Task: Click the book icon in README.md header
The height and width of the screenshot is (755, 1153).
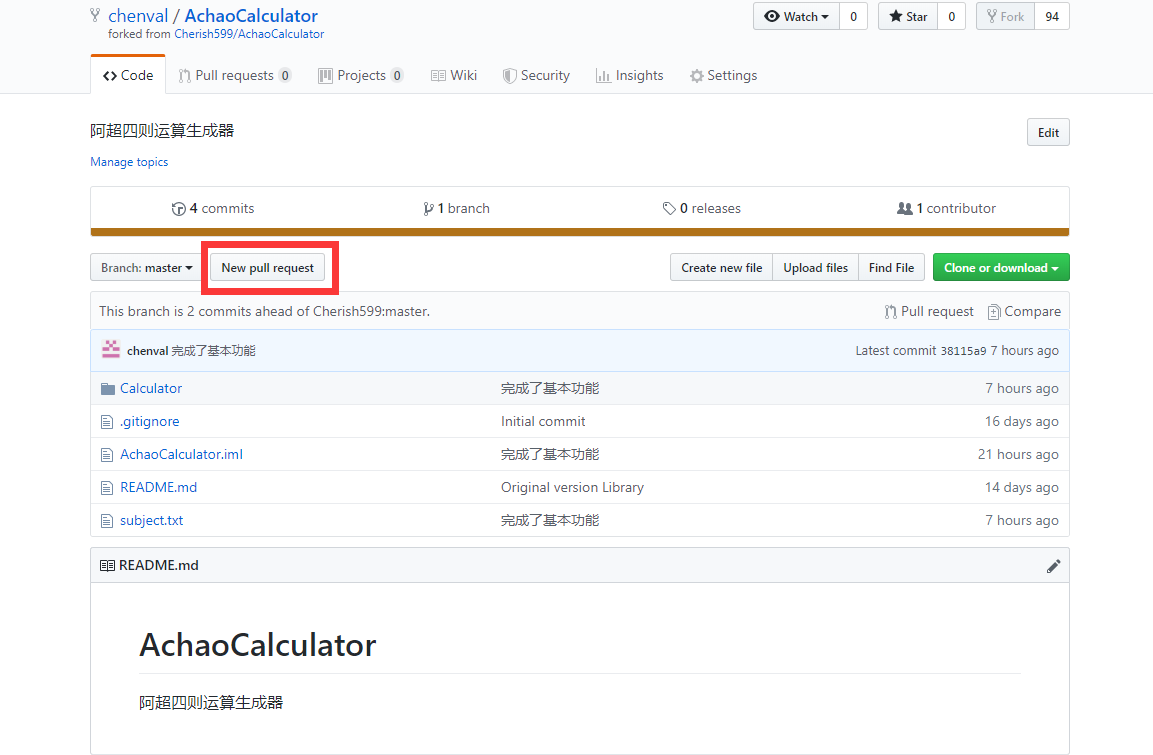Action: (107, 565)
